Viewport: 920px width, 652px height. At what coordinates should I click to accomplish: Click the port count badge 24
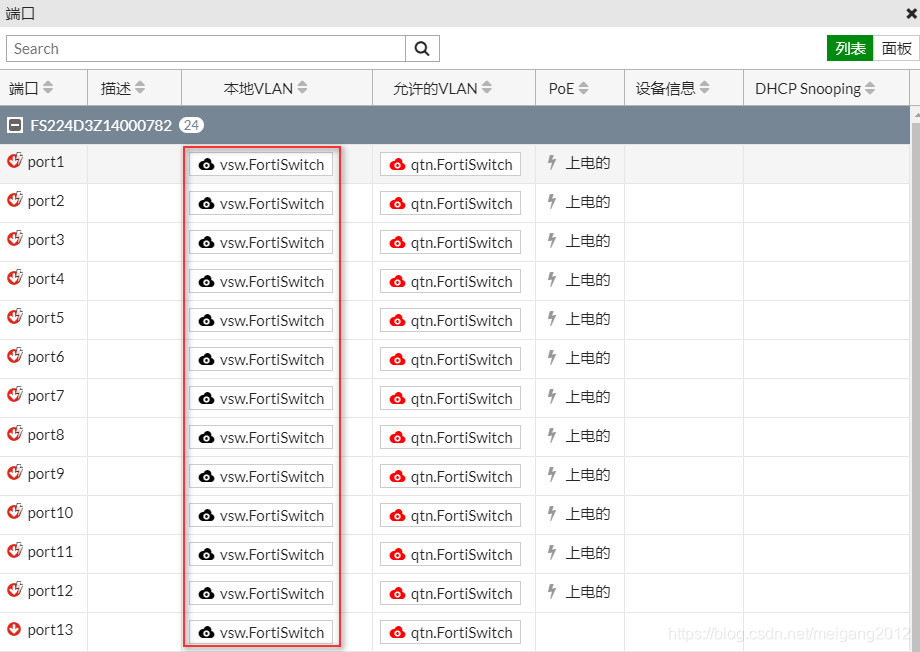tap(191, 125)
